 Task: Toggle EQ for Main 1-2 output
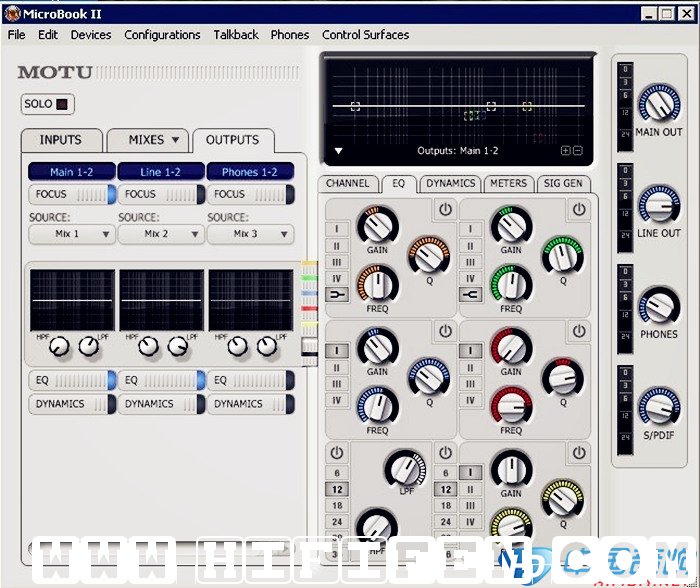(72, 380)
